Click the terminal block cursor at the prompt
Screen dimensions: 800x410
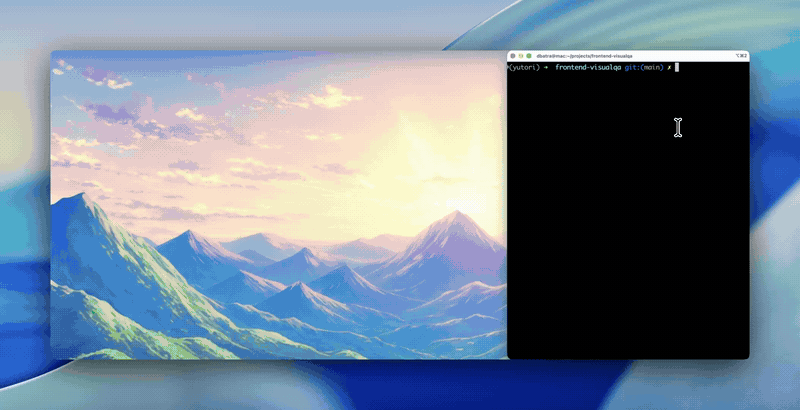[677, 67]
